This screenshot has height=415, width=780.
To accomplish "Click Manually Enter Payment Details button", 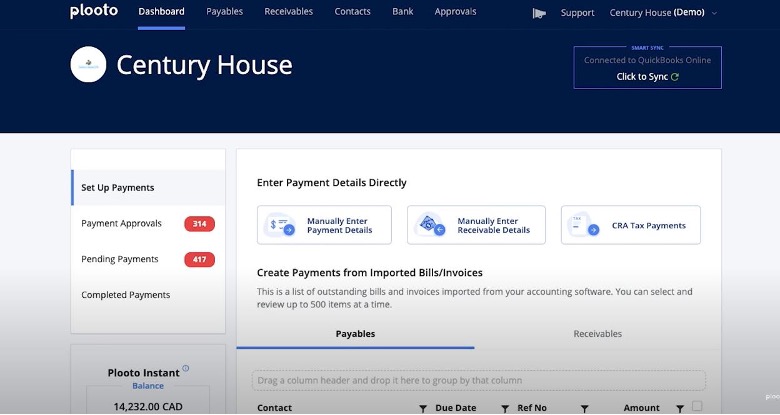I will click(x=324, y=225).
